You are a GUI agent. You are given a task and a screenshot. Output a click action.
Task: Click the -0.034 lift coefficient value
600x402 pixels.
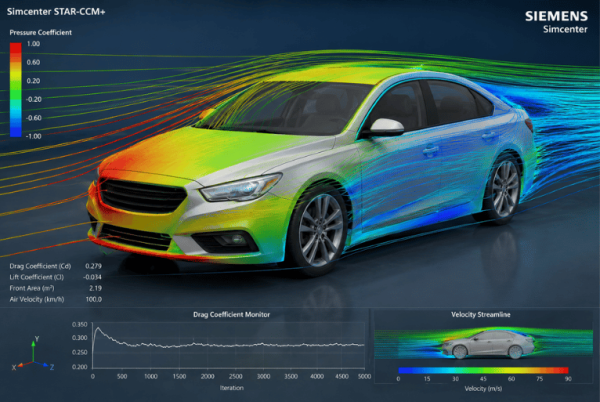point(92,277)
